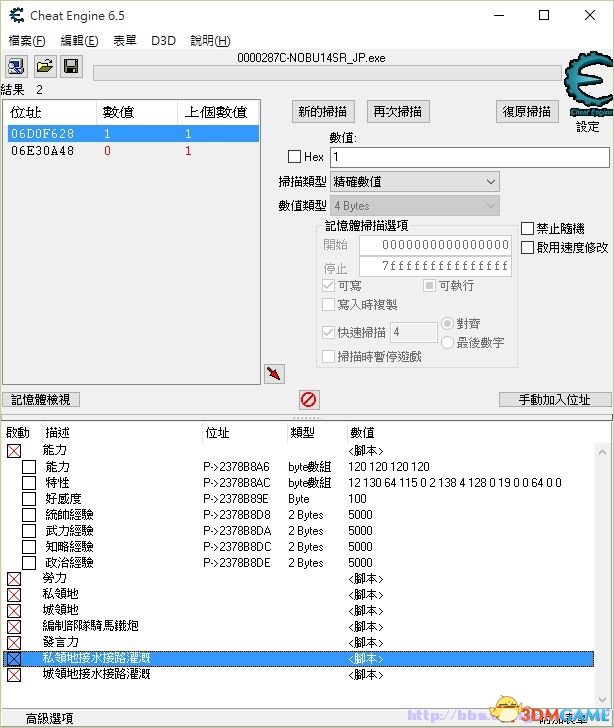Click the address list scroll down arrow
Image resolution: width=614 pixels, height=728 pixels.
point(602,700)
